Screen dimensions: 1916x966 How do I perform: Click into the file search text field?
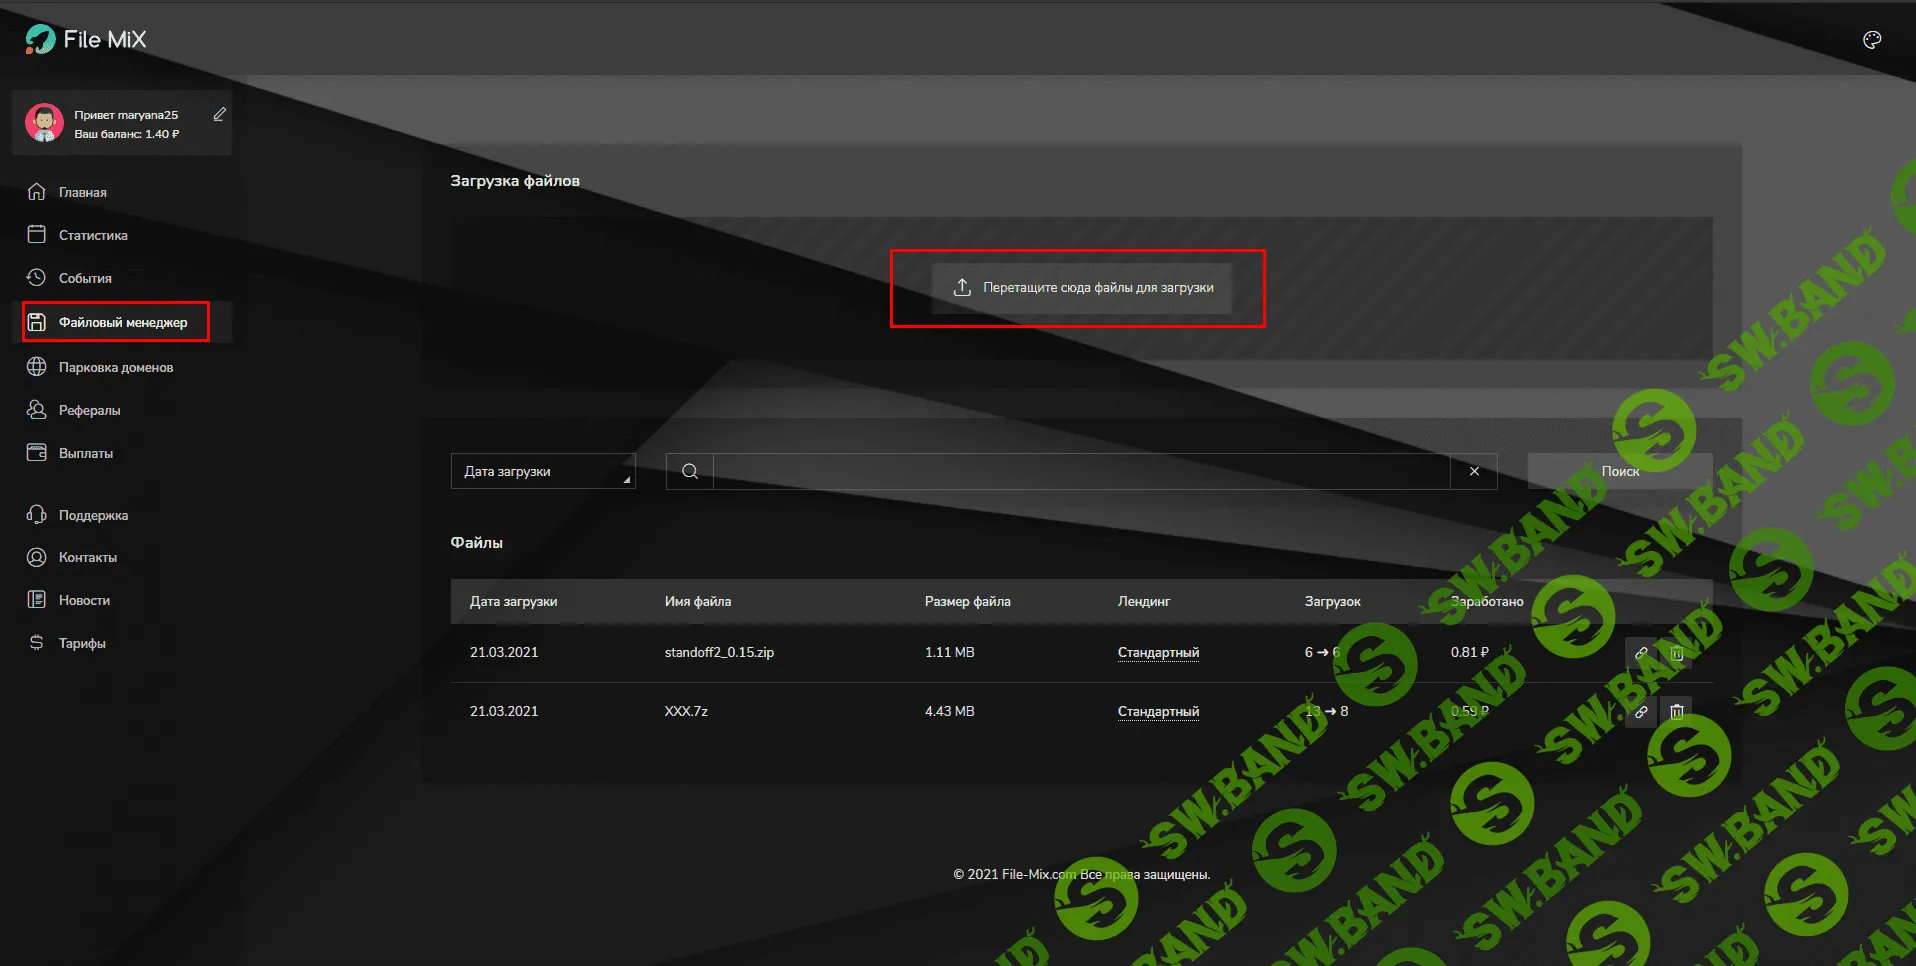tap(1080, 471)
